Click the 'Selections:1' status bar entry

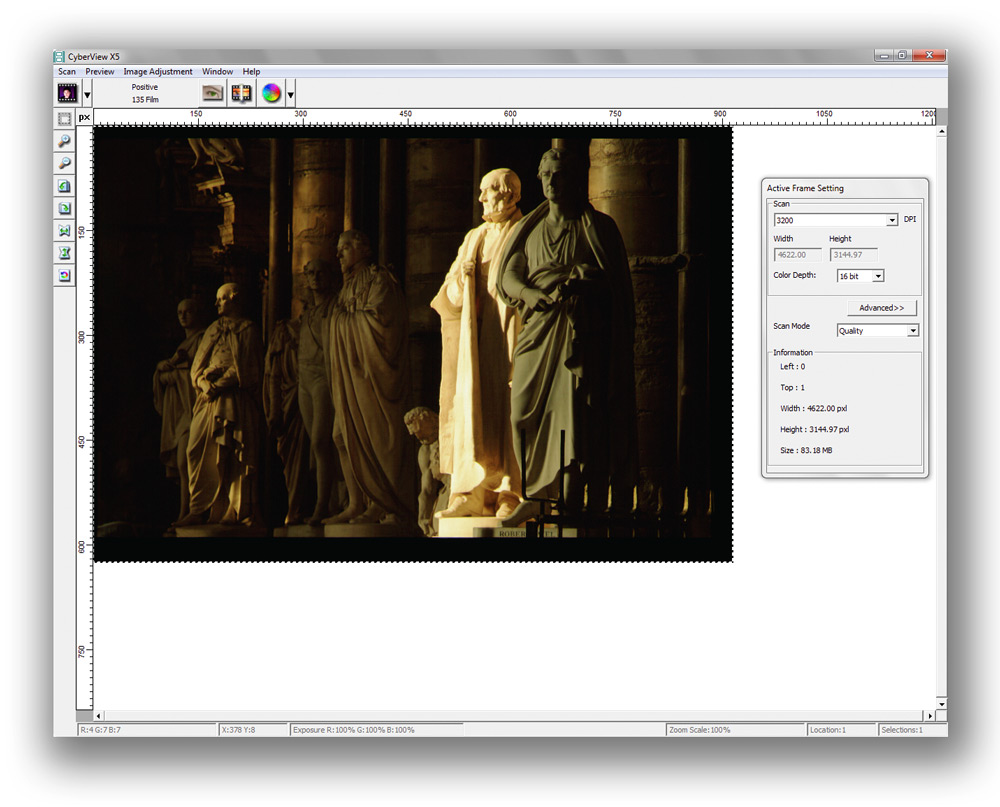click(x=902, y=730)
